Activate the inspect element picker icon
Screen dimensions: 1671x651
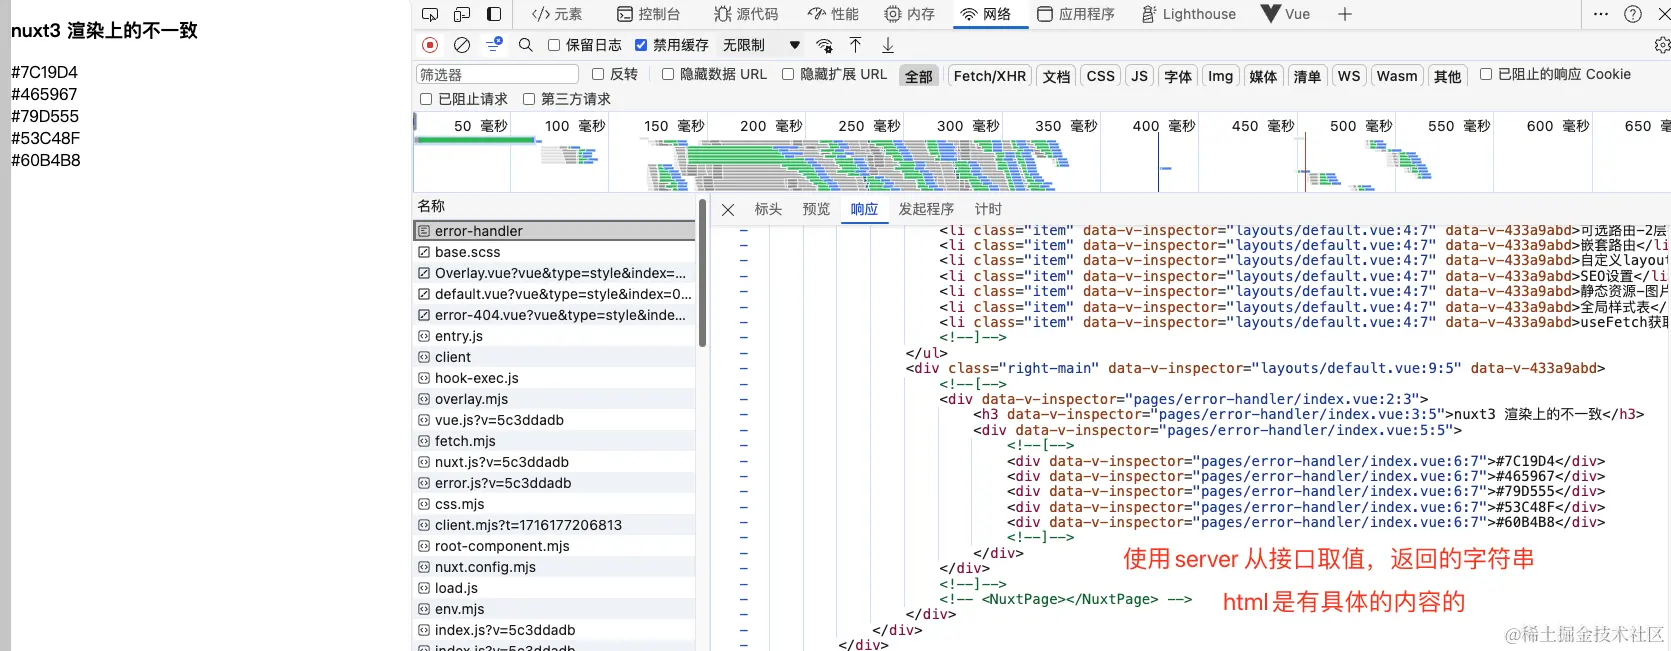point(430,14)
